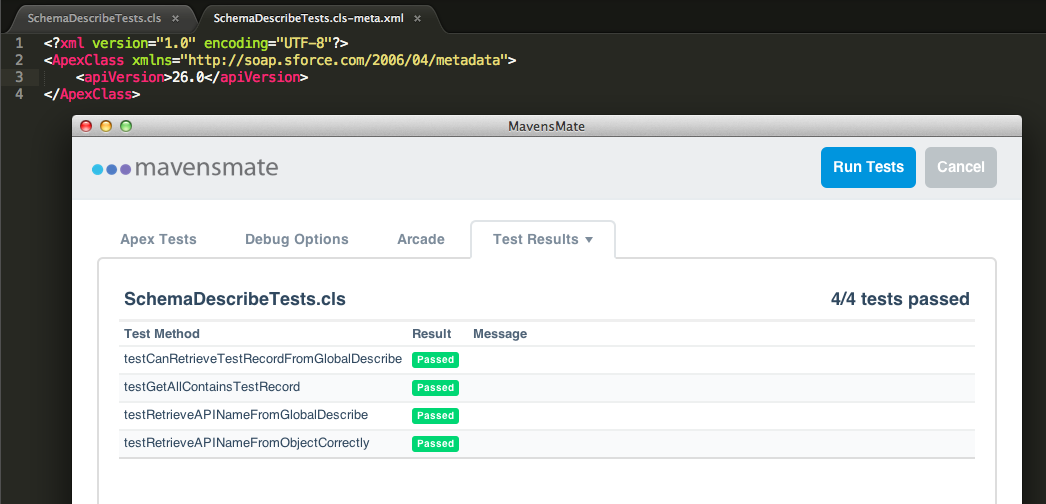
Task: Close the SchemaDescribeTests.cls editor tab
Action: pos(175,19)
